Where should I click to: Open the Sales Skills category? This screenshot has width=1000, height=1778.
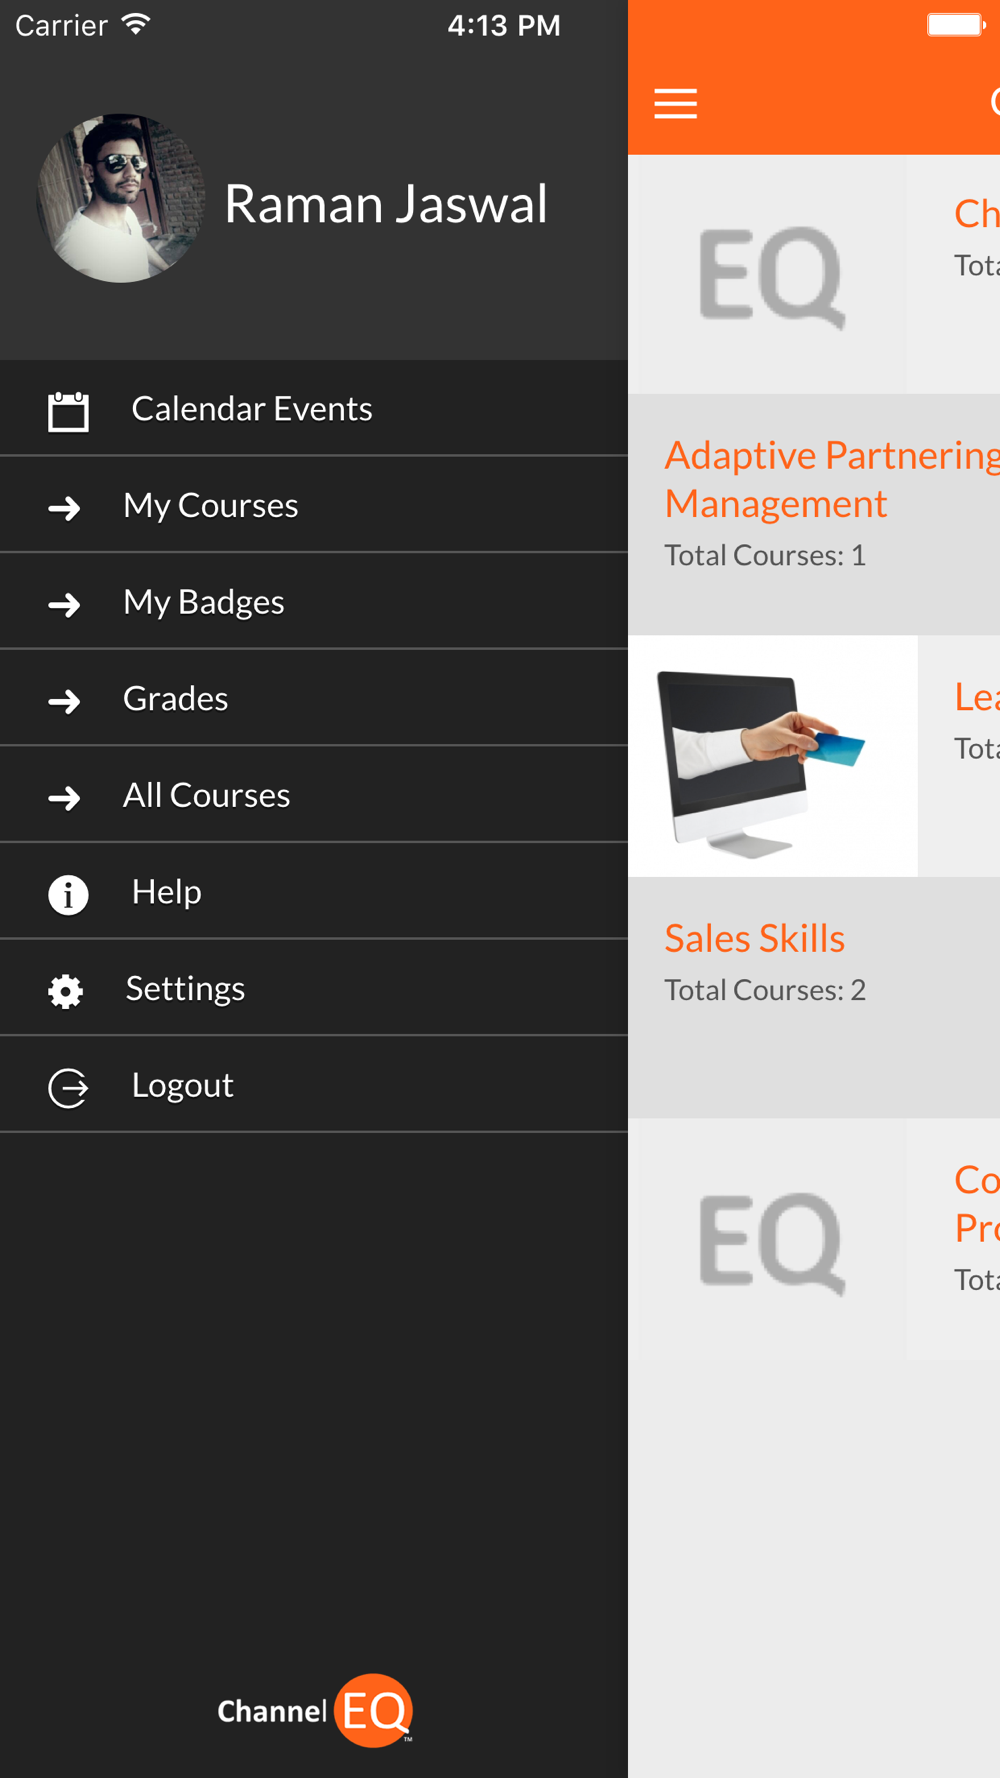[814, 997]
